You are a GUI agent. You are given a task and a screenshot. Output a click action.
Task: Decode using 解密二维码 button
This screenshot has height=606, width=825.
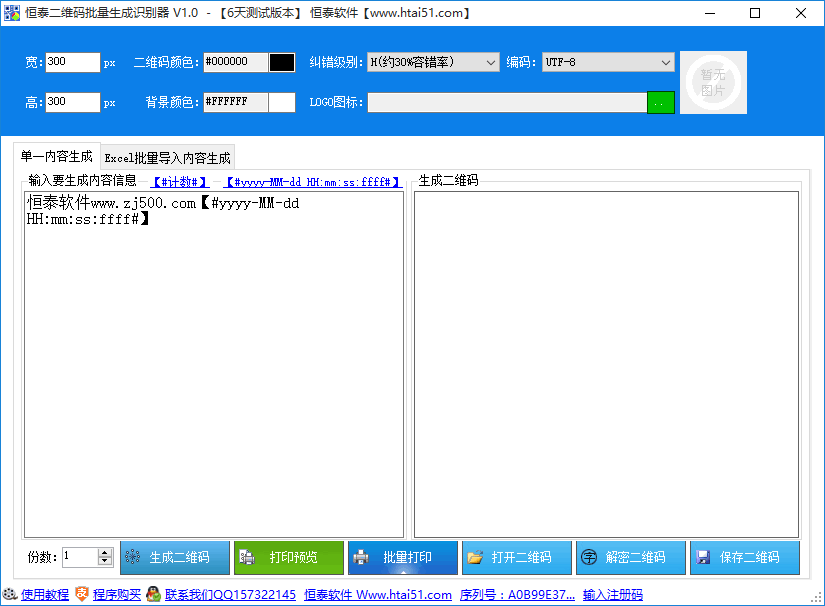pos(631,558)
